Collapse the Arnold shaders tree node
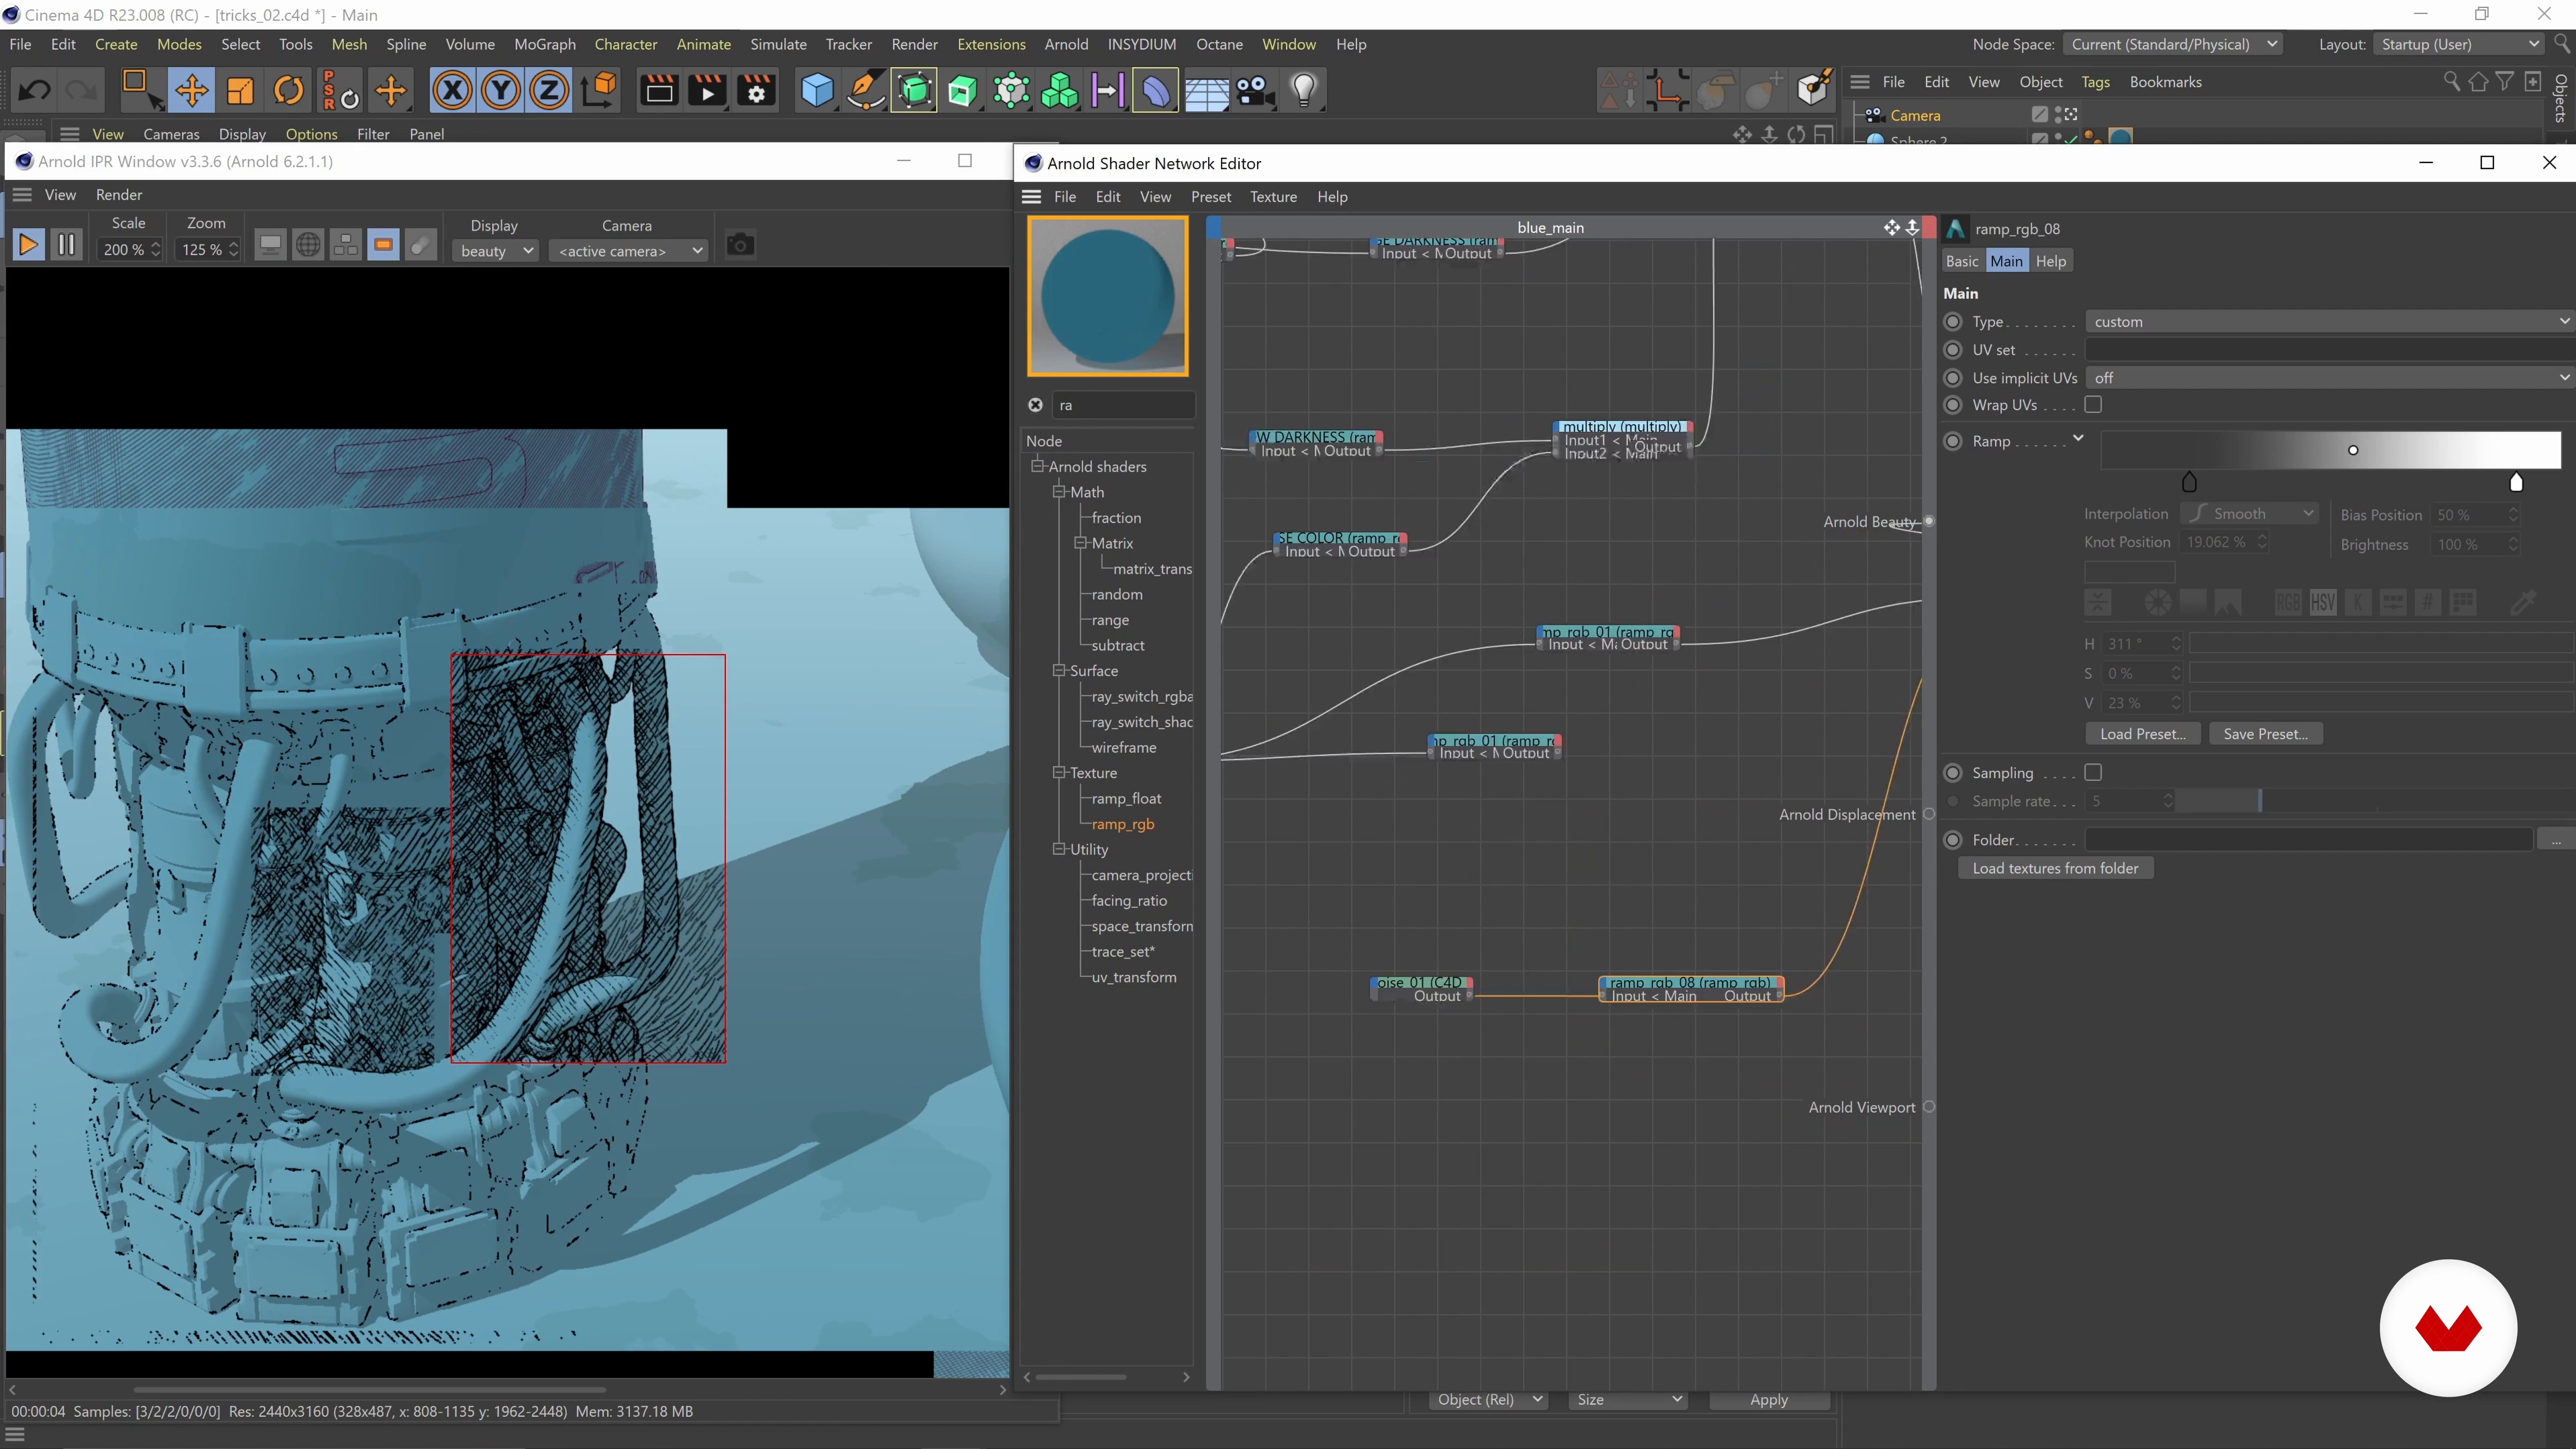 1038,466
